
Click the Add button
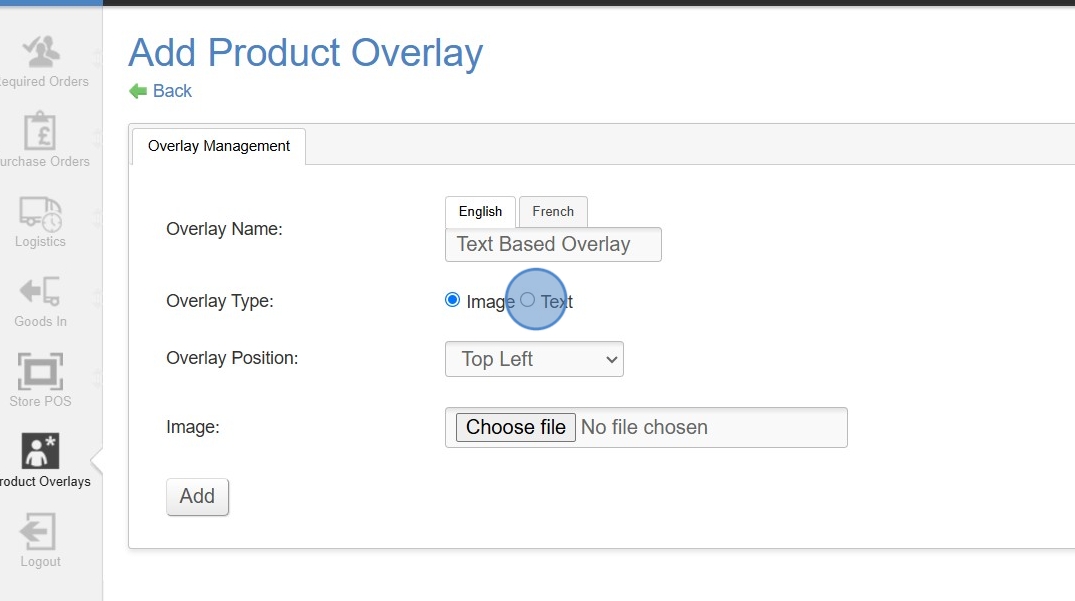click(197, 496)
